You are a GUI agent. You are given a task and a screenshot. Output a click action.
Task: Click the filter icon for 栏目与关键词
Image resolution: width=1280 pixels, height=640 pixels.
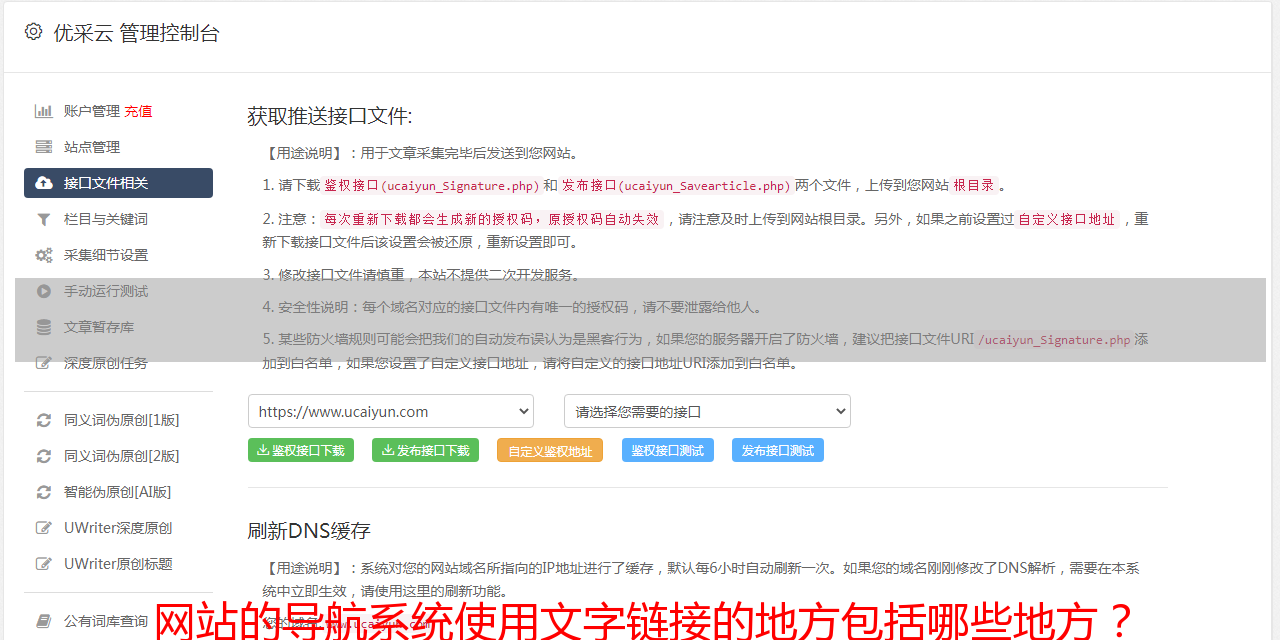pyautogui.click(x=44, y=219)
